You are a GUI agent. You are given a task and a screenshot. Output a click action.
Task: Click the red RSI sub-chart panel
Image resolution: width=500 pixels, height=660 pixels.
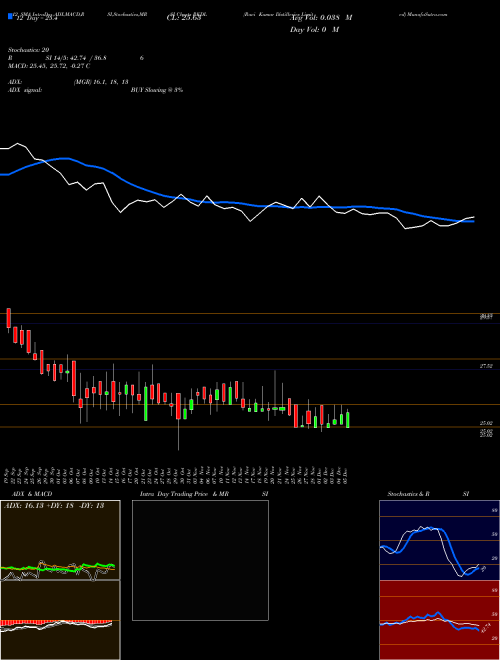439,620
